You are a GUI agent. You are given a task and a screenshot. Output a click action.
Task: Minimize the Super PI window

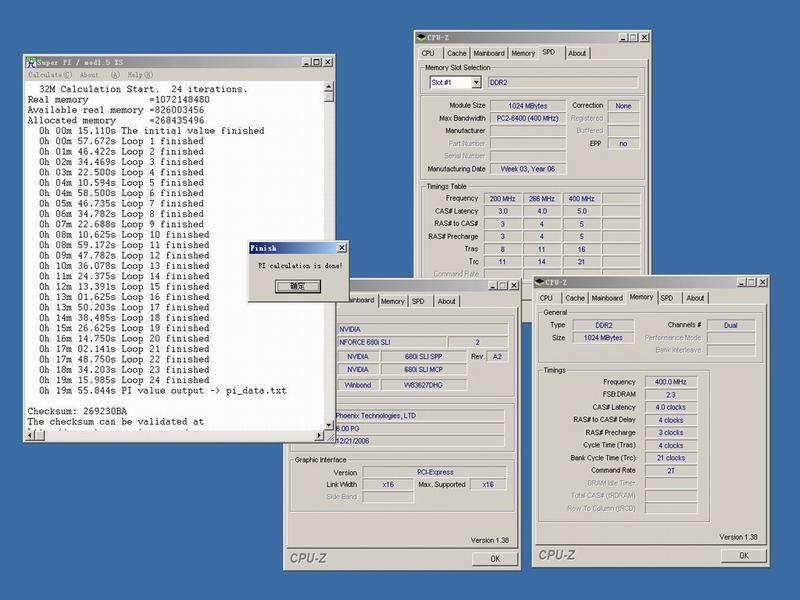point(306,62)
